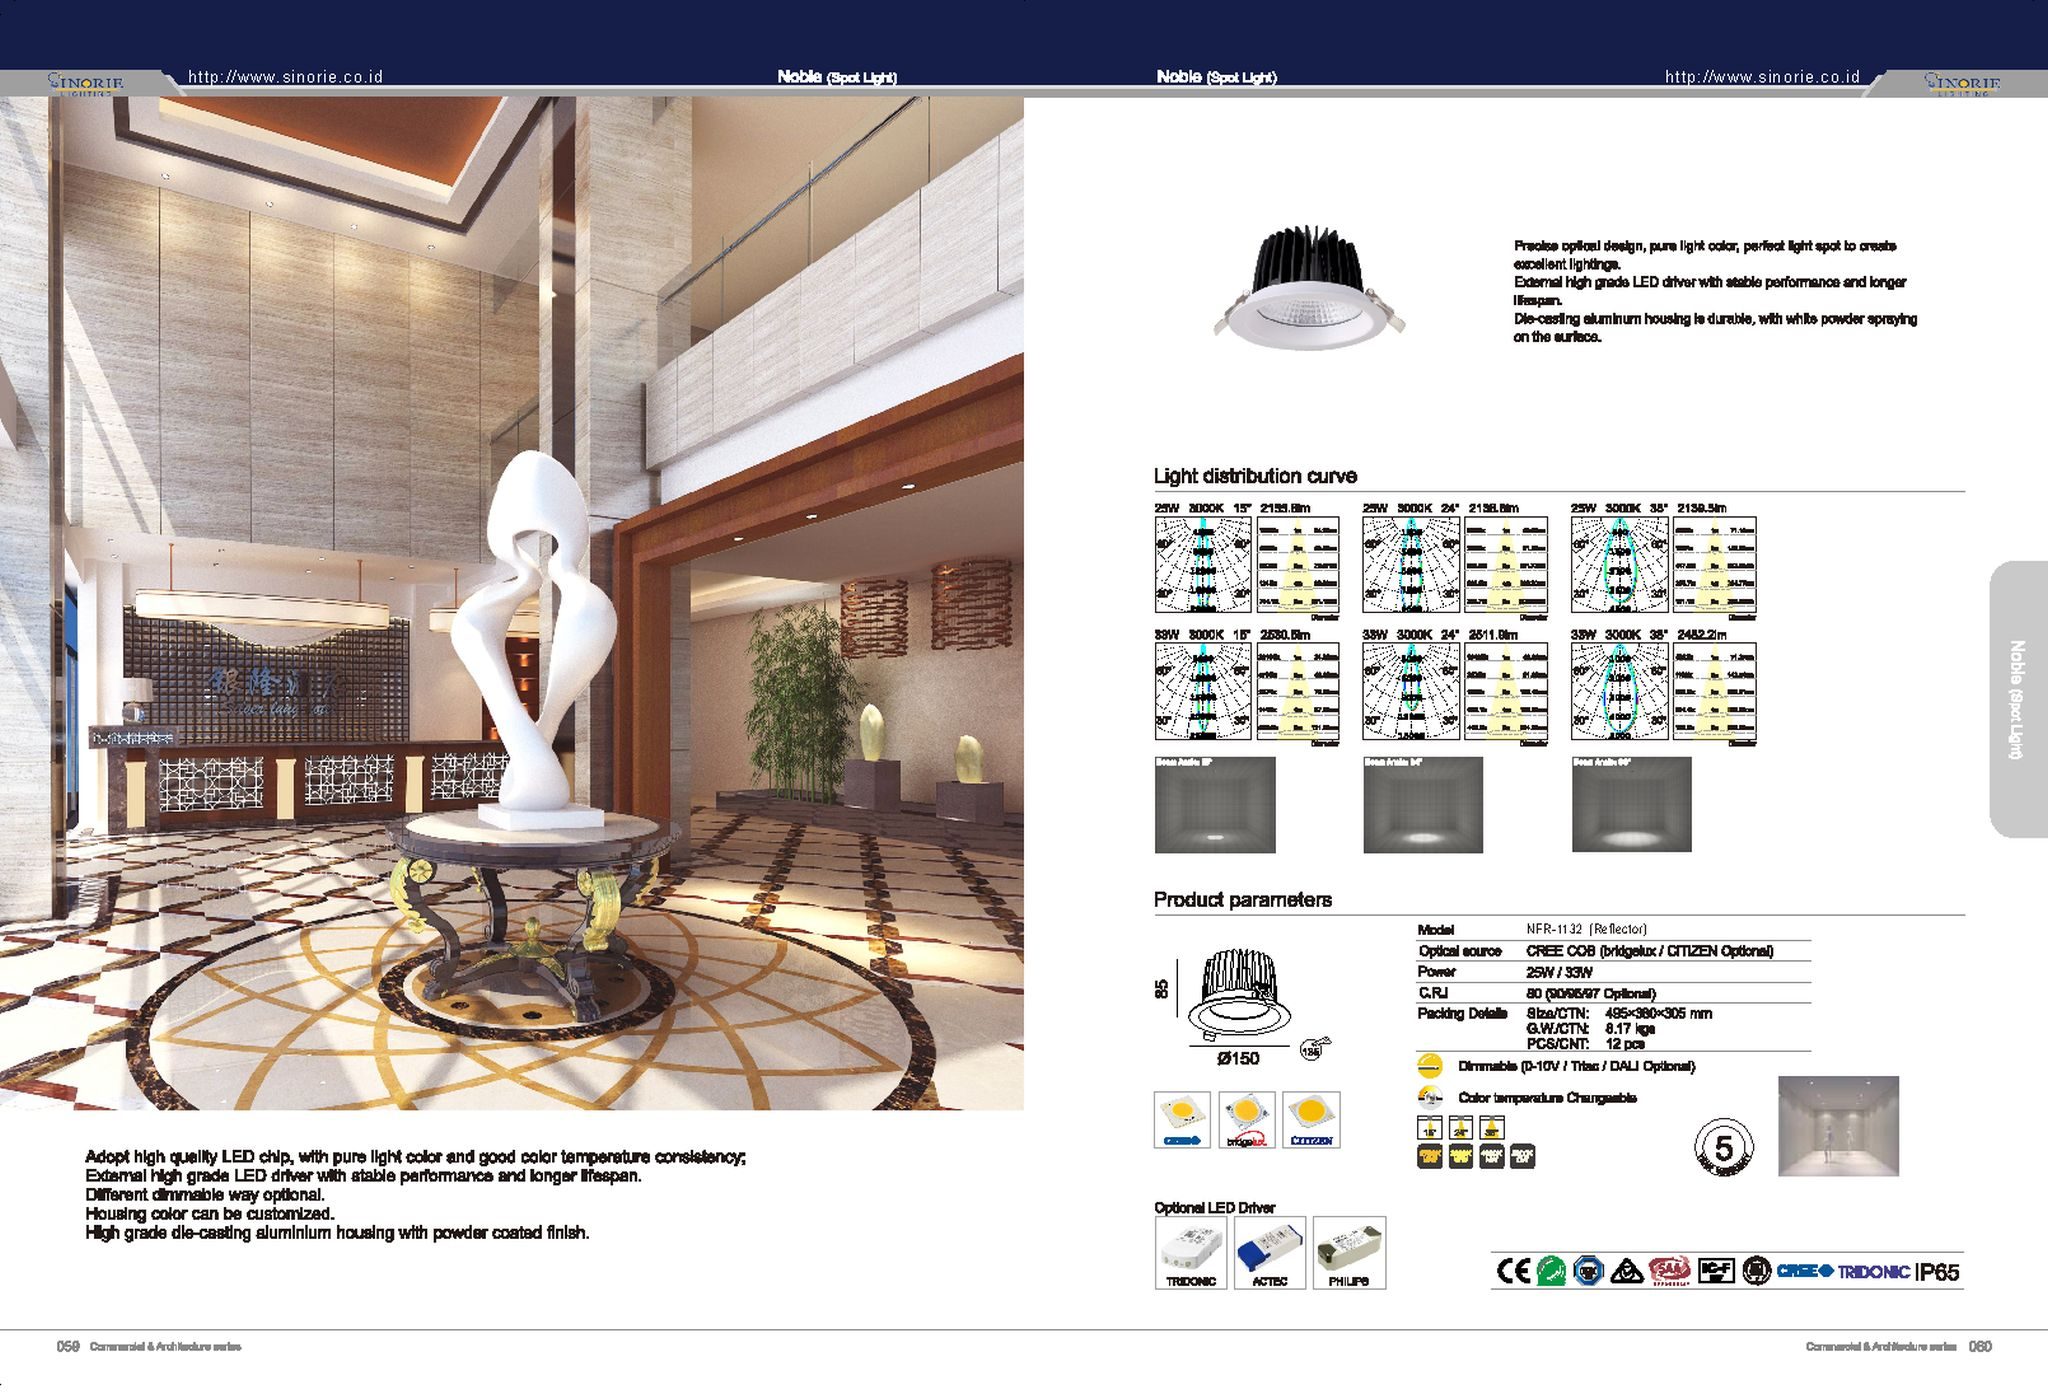Image resolution: width=2048 pixels, height=1399 pixels.
Task: Click the 25W 3000K 15° distribution curve
Action: [1203, 565]
